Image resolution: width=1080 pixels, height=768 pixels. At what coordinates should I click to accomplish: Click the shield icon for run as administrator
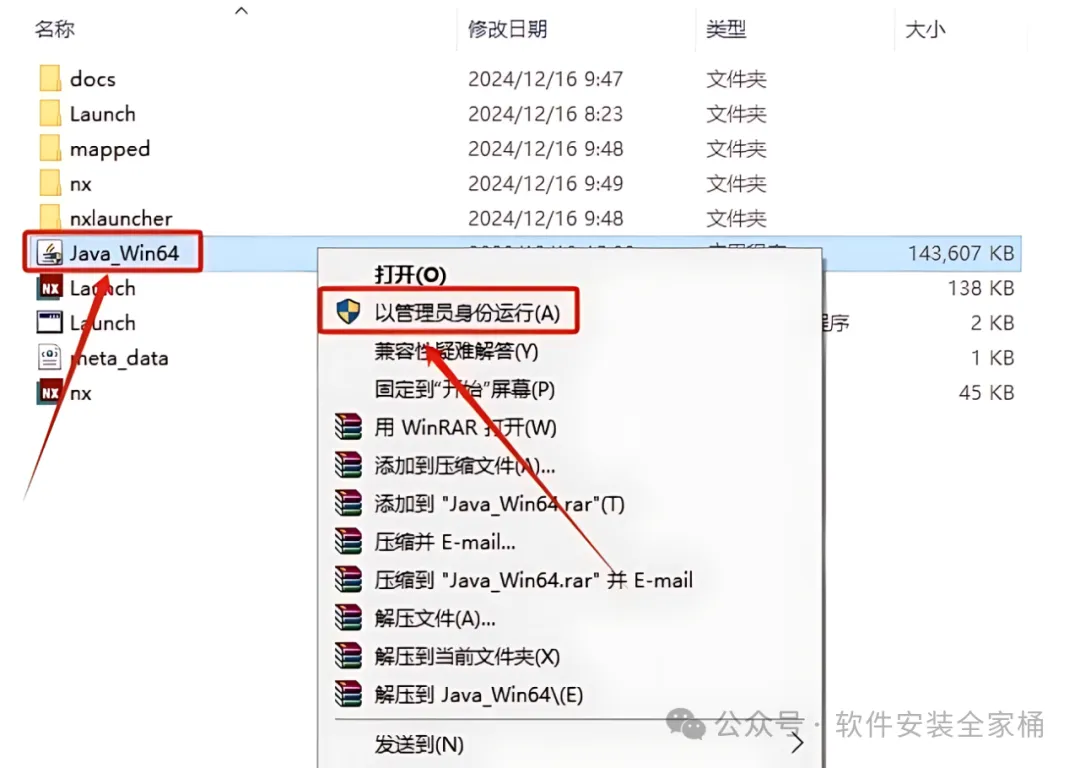coord(348,312)
